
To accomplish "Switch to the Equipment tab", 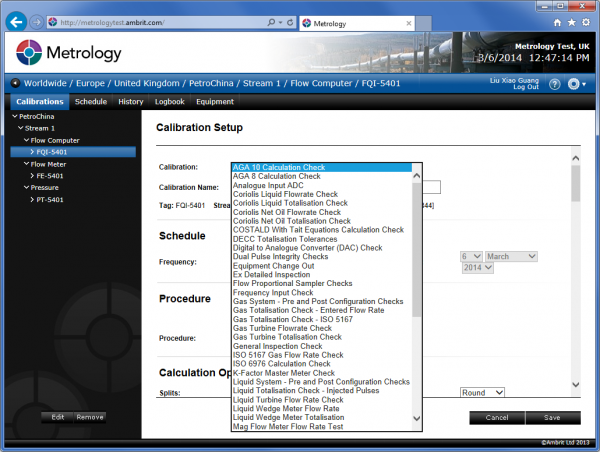I will pyautogui.click(x=215, y=102).
